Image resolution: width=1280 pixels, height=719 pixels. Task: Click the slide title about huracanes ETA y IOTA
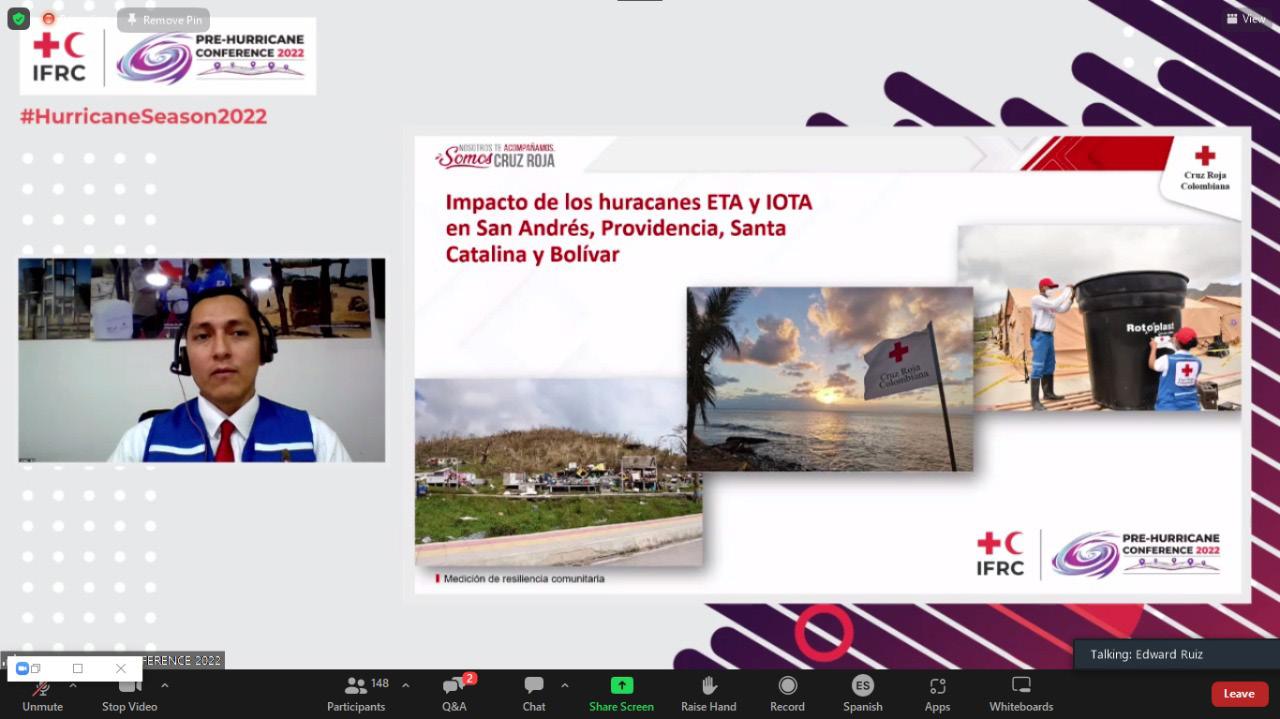629,228
